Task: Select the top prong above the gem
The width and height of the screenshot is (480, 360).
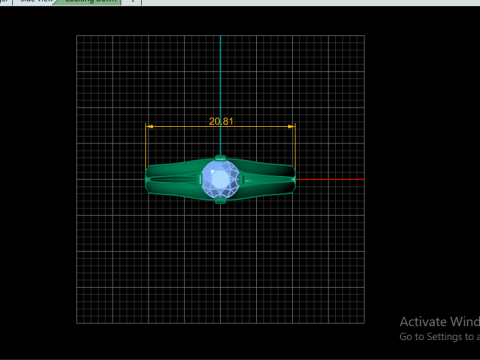Action: coord(220,158)
